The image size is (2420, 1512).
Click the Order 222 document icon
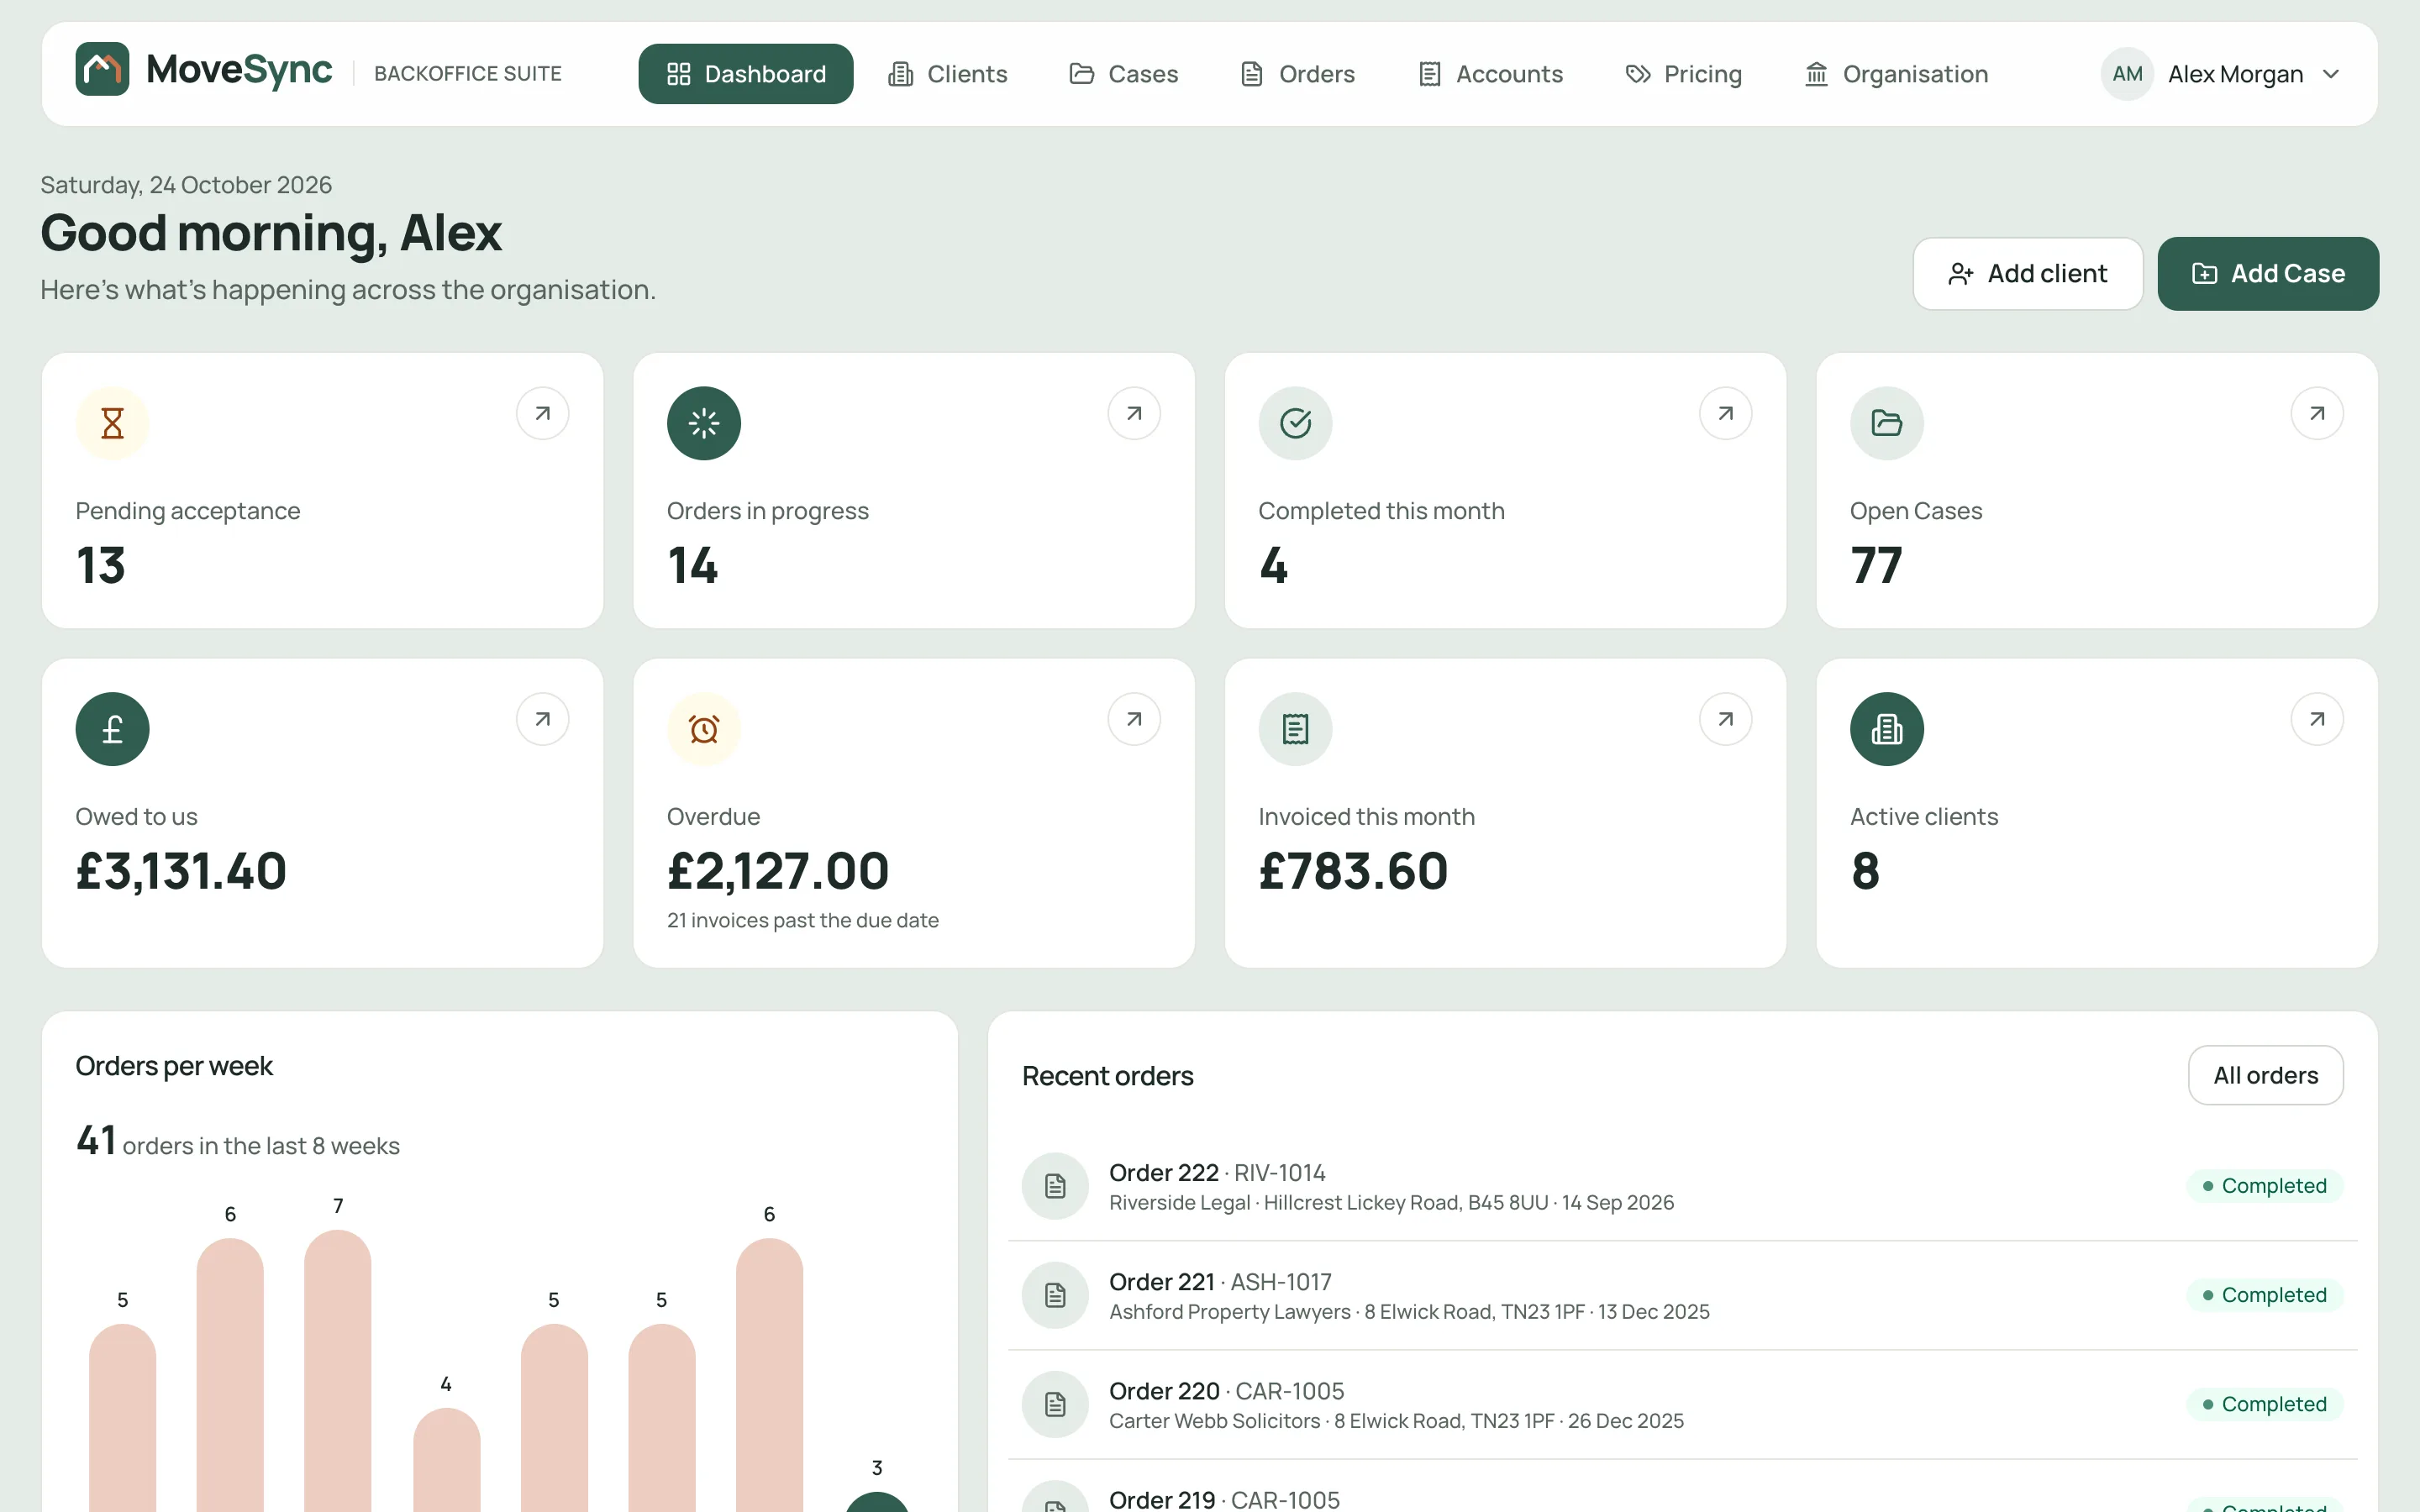click(x=1055, y=1186)
